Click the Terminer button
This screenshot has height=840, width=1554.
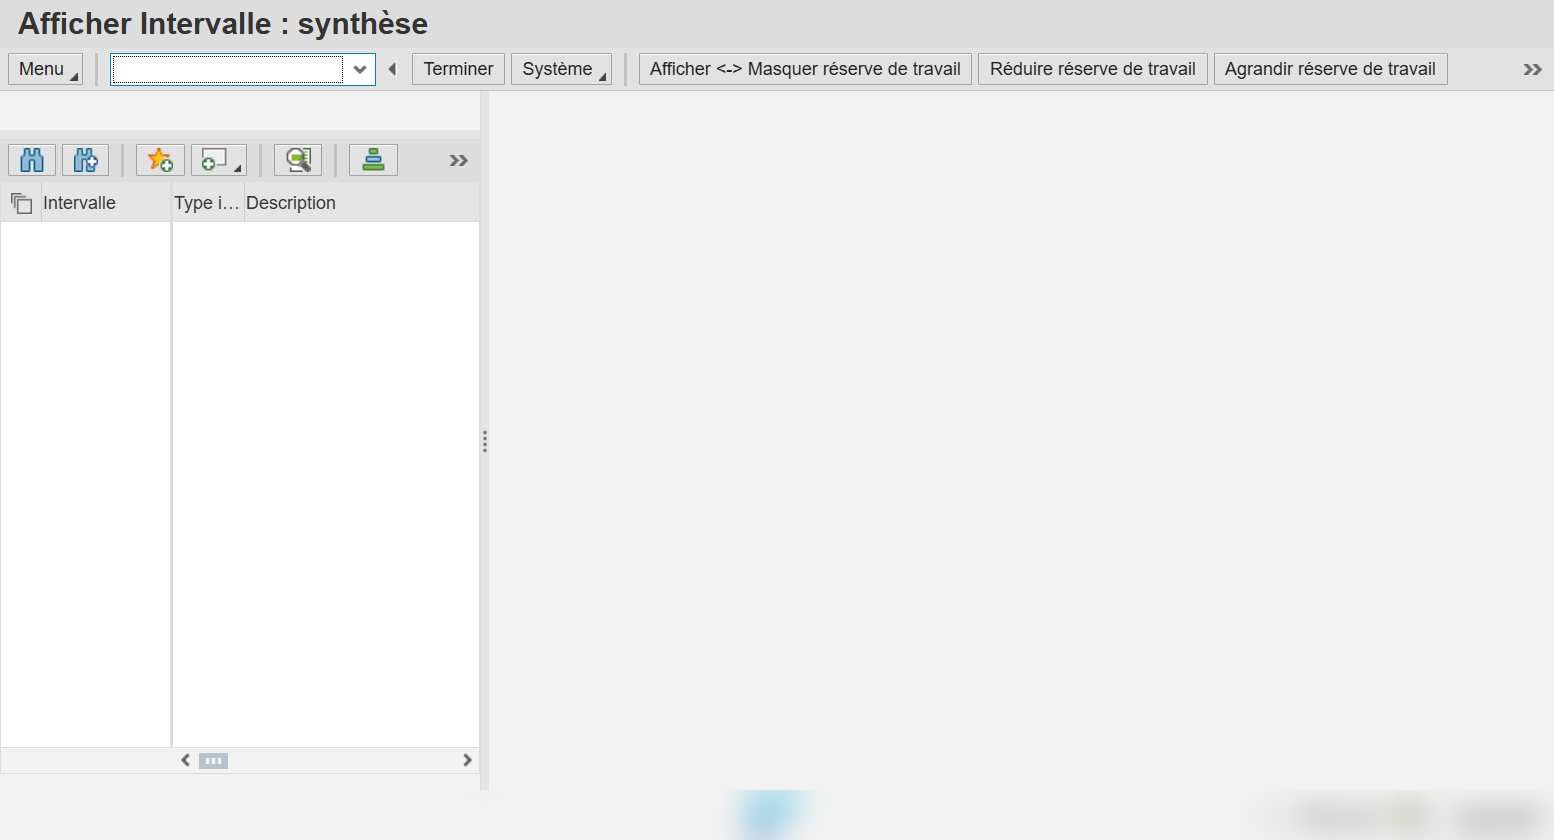[458, 69]
